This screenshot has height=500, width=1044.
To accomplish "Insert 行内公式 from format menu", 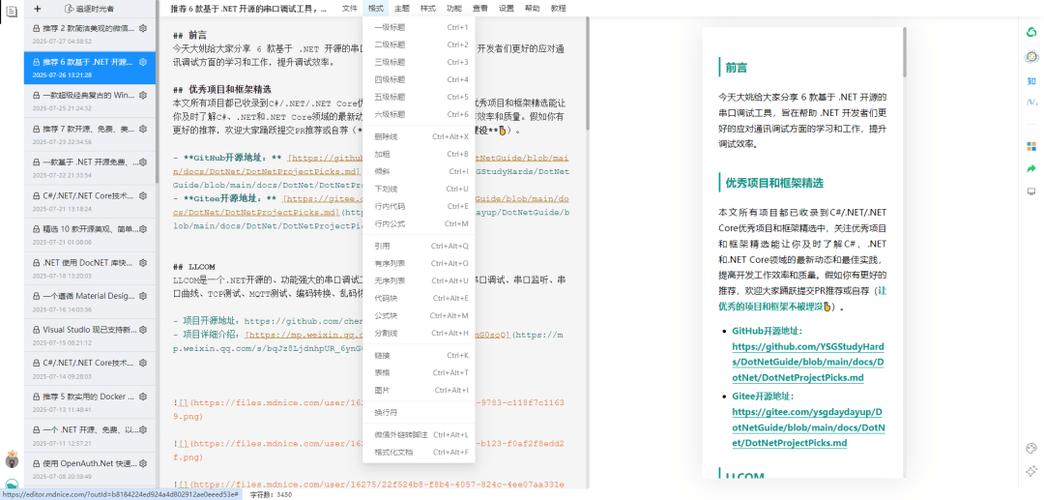I will click(419, 223).
